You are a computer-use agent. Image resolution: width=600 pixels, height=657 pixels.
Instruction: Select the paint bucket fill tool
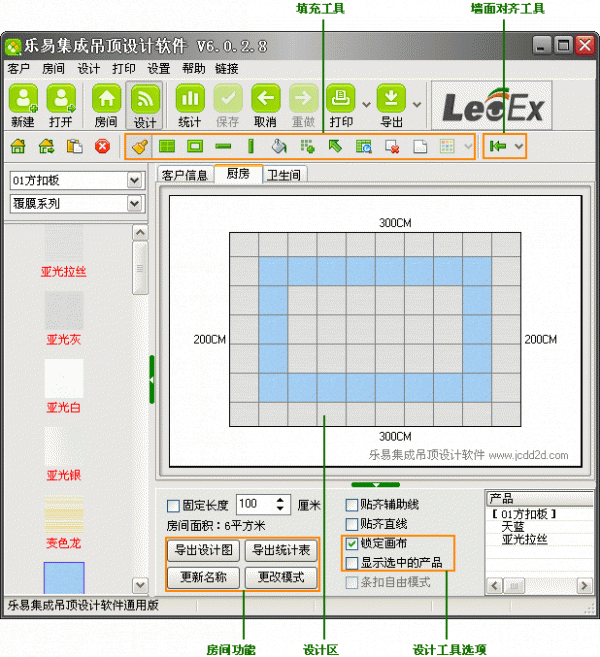point(280,146)
